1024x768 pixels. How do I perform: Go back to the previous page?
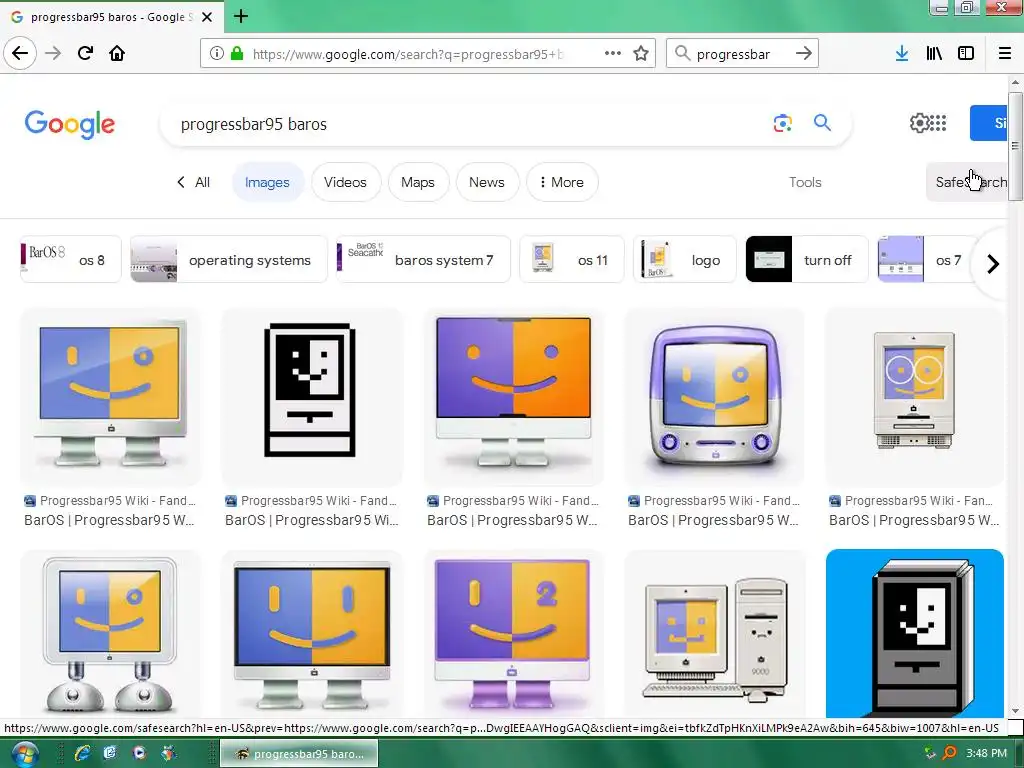pos(20,53)
